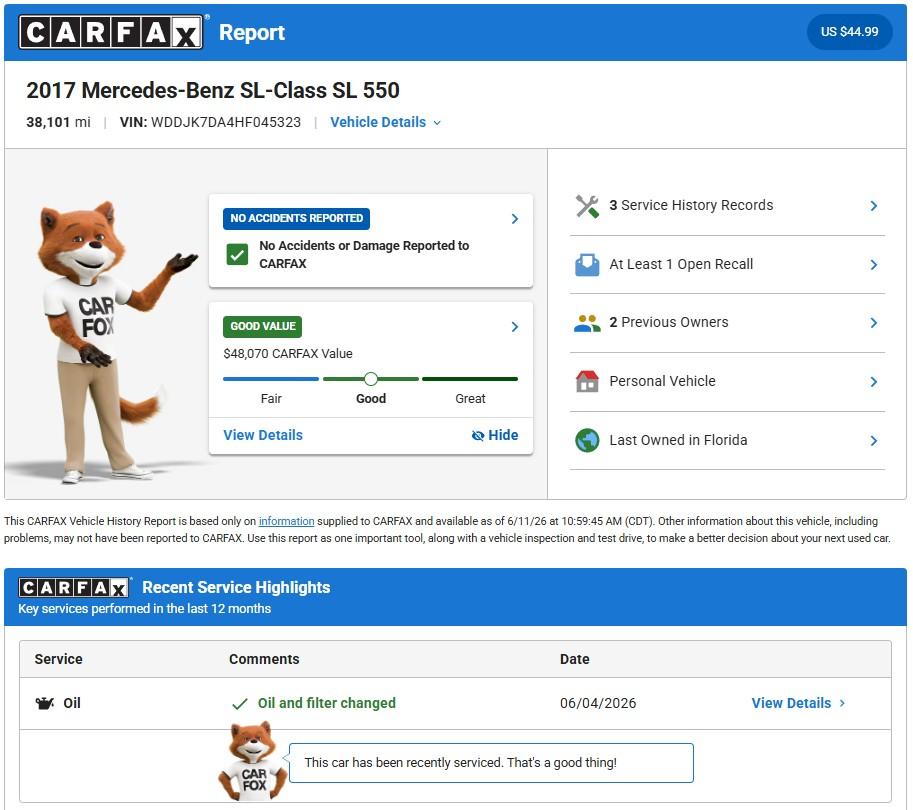913x810 pixels.
Task: Click the Oil and filter changed checkmark
Action: click(x=239, y=704)
